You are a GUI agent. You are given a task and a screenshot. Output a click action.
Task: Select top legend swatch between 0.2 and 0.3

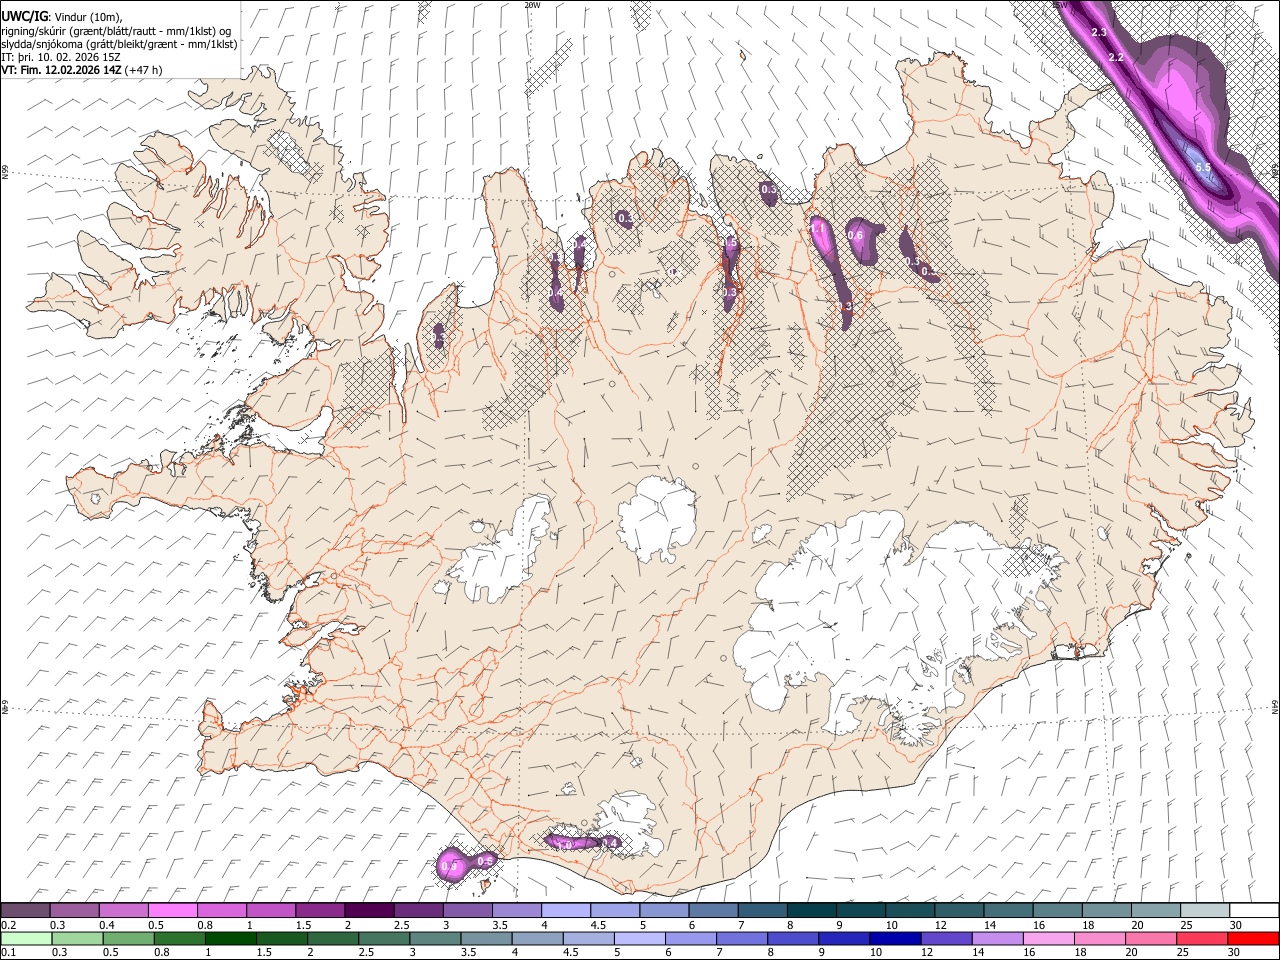click(25, 910)
